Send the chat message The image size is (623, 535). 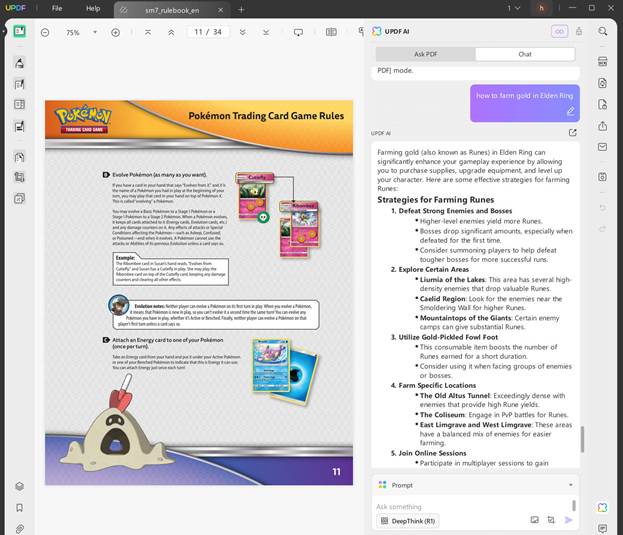coord(569,520)
